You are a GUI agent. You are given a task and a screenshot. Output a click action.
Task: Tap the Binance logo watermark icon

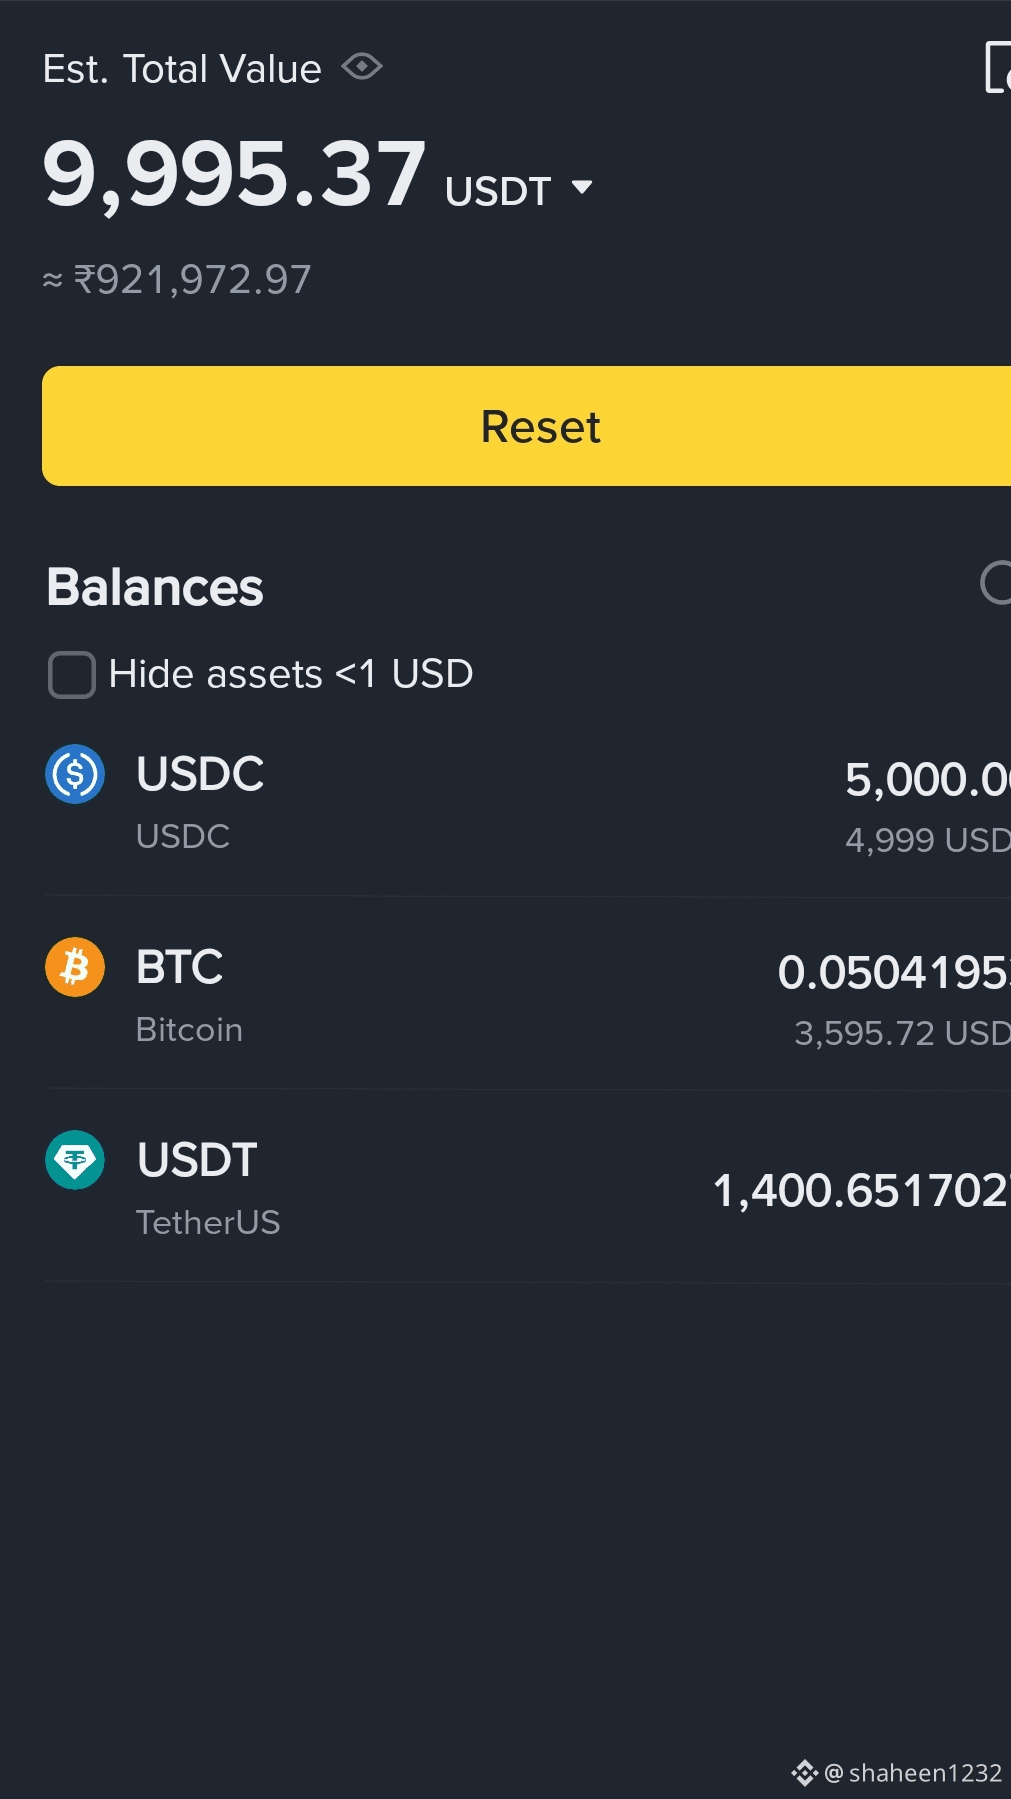click(804, 1773)
